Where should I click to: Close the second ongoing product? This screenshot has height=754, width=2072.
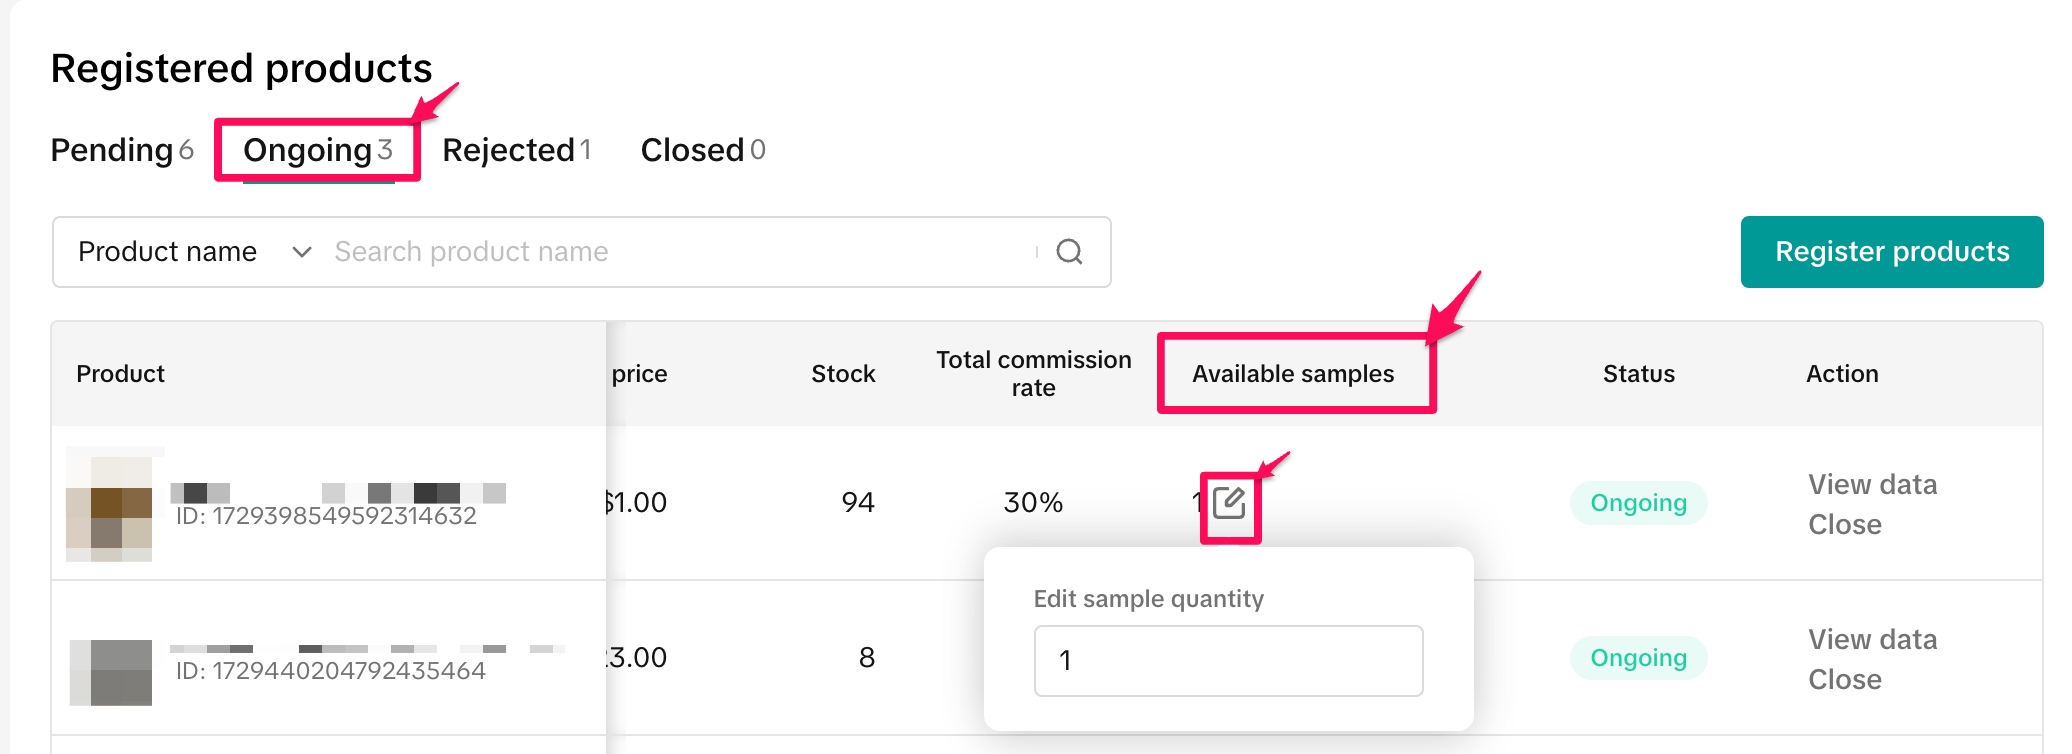[1844, 680]
